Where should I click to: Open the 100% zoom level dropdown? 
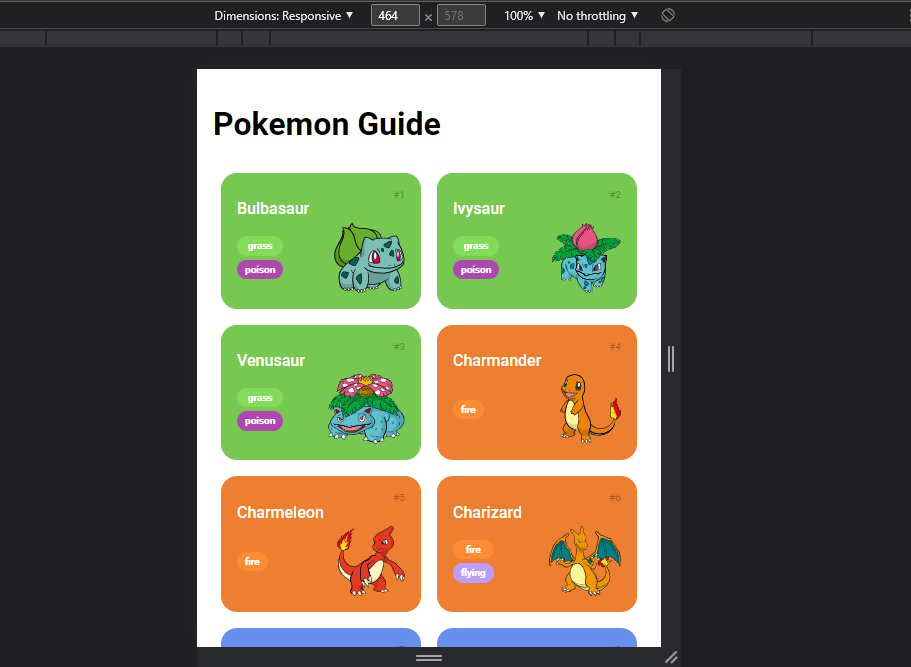coord(521,15)
